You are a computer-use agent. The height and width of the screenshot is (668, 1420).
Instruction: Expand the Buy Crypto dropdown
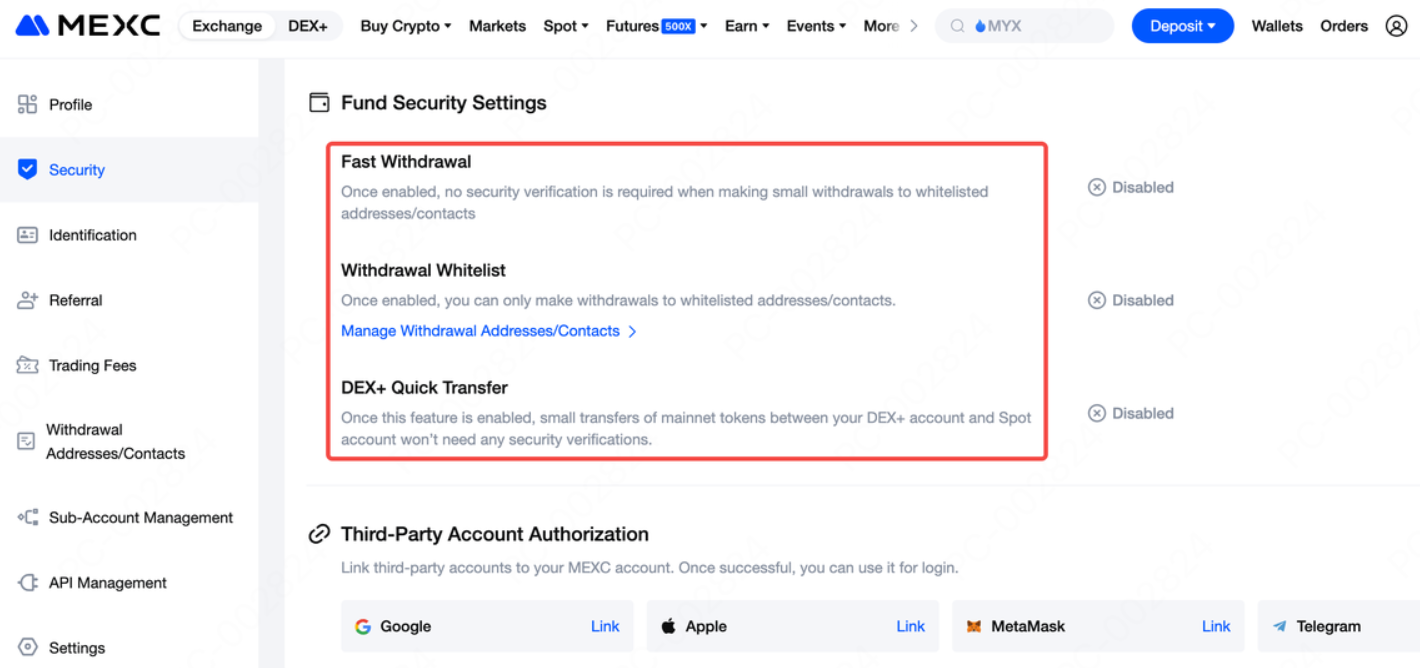click(x=406, y=26)
